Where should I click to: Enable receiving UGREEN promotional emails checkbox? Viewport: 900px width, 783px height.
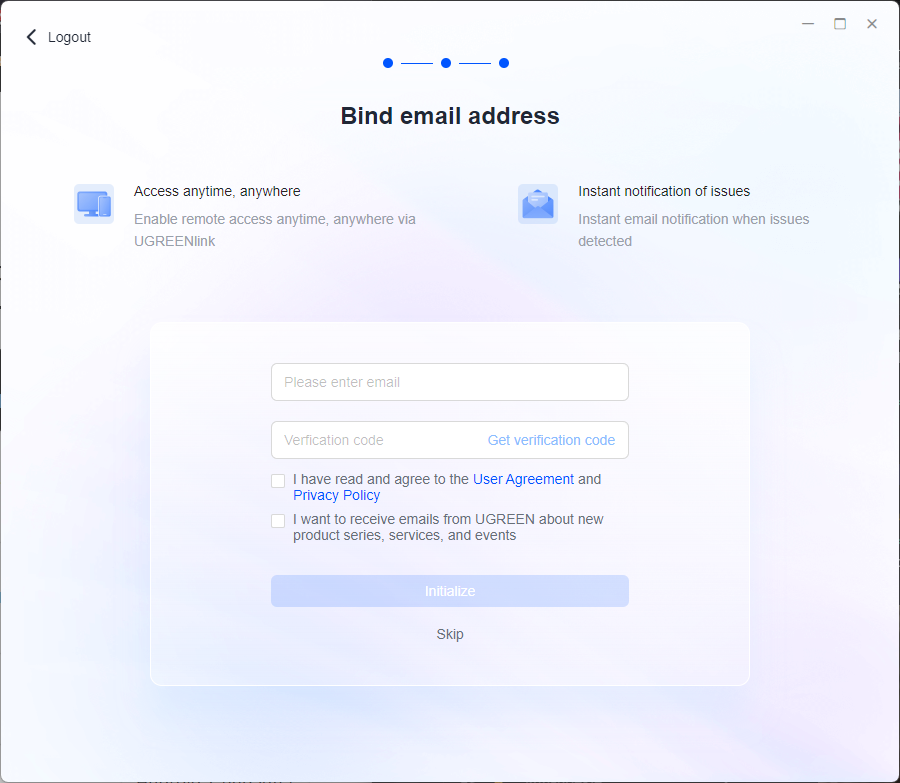tap(278, 521)
